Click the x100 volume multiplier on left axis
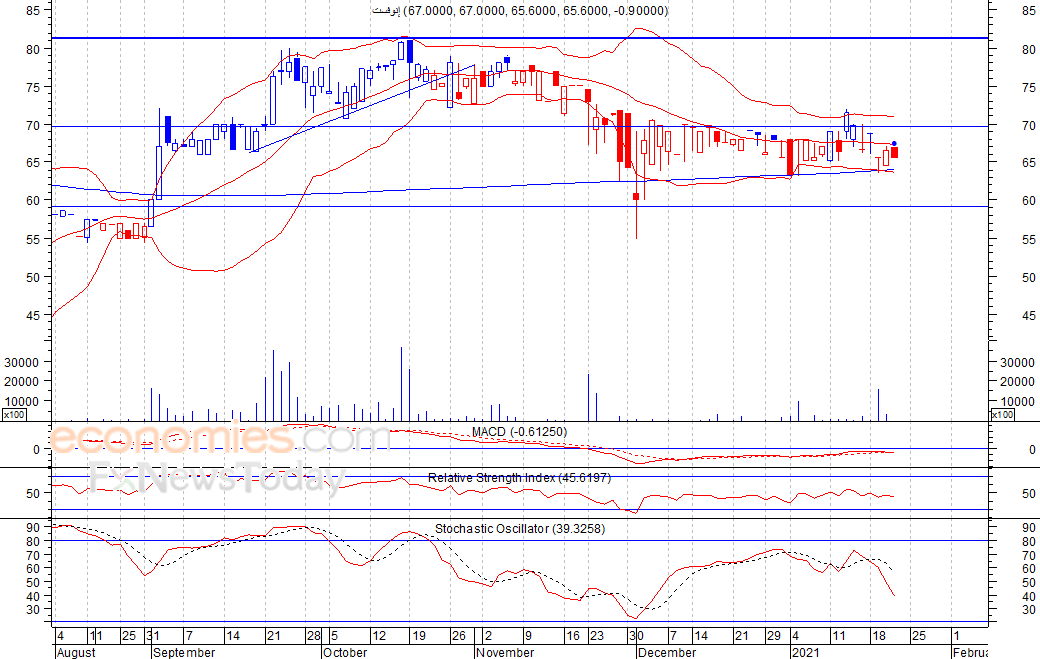 14,415
